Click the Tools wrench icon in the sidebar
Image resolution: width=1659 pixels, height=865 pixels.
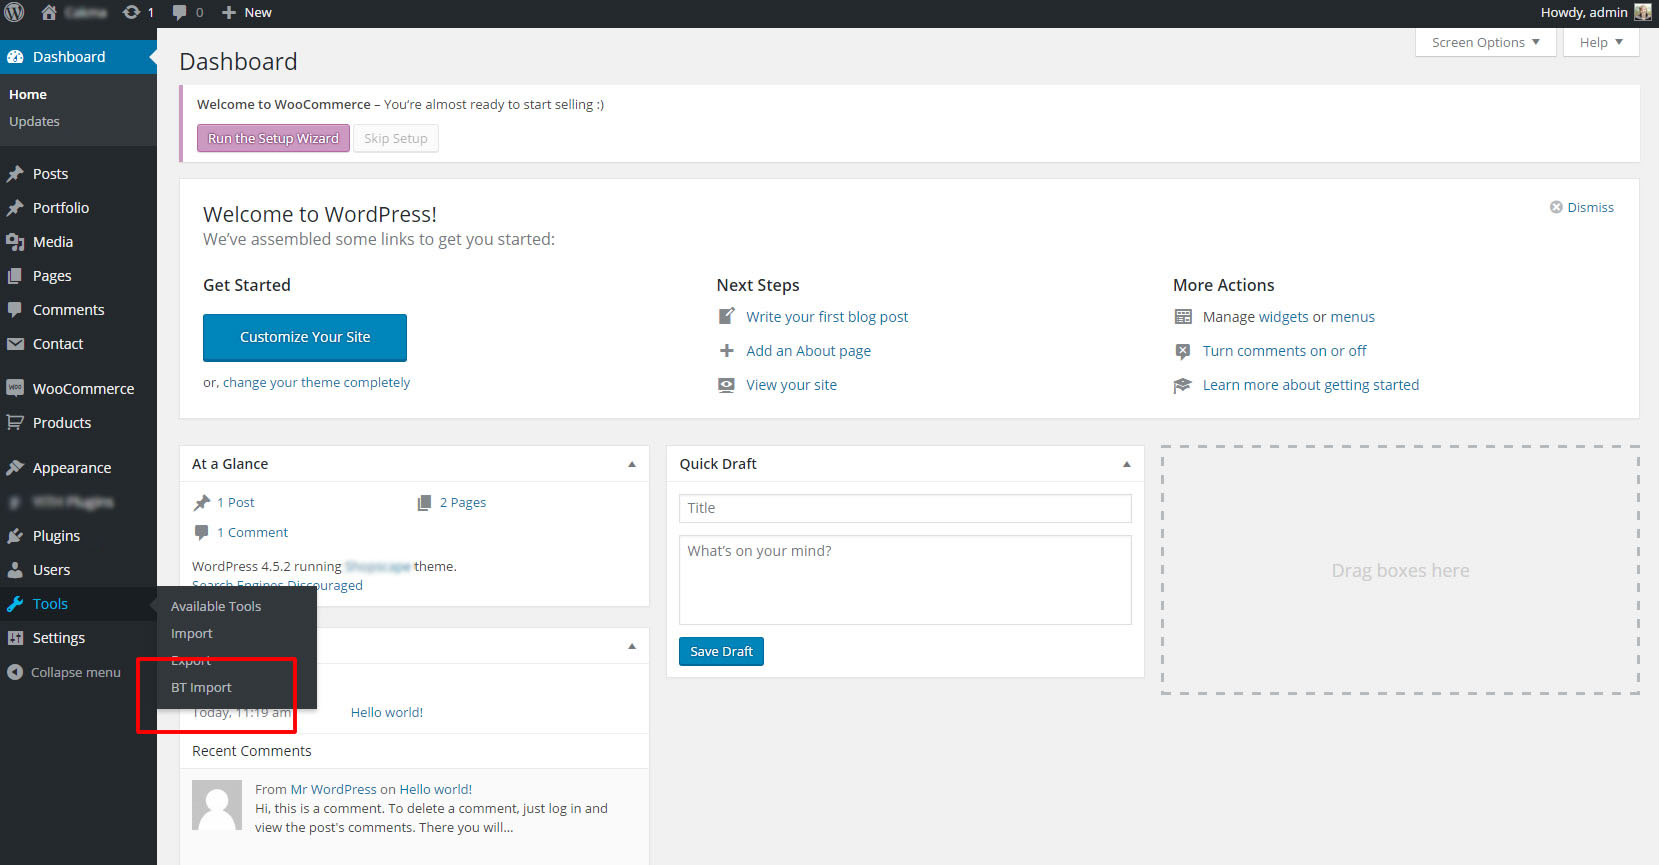(x=15, y=604)
